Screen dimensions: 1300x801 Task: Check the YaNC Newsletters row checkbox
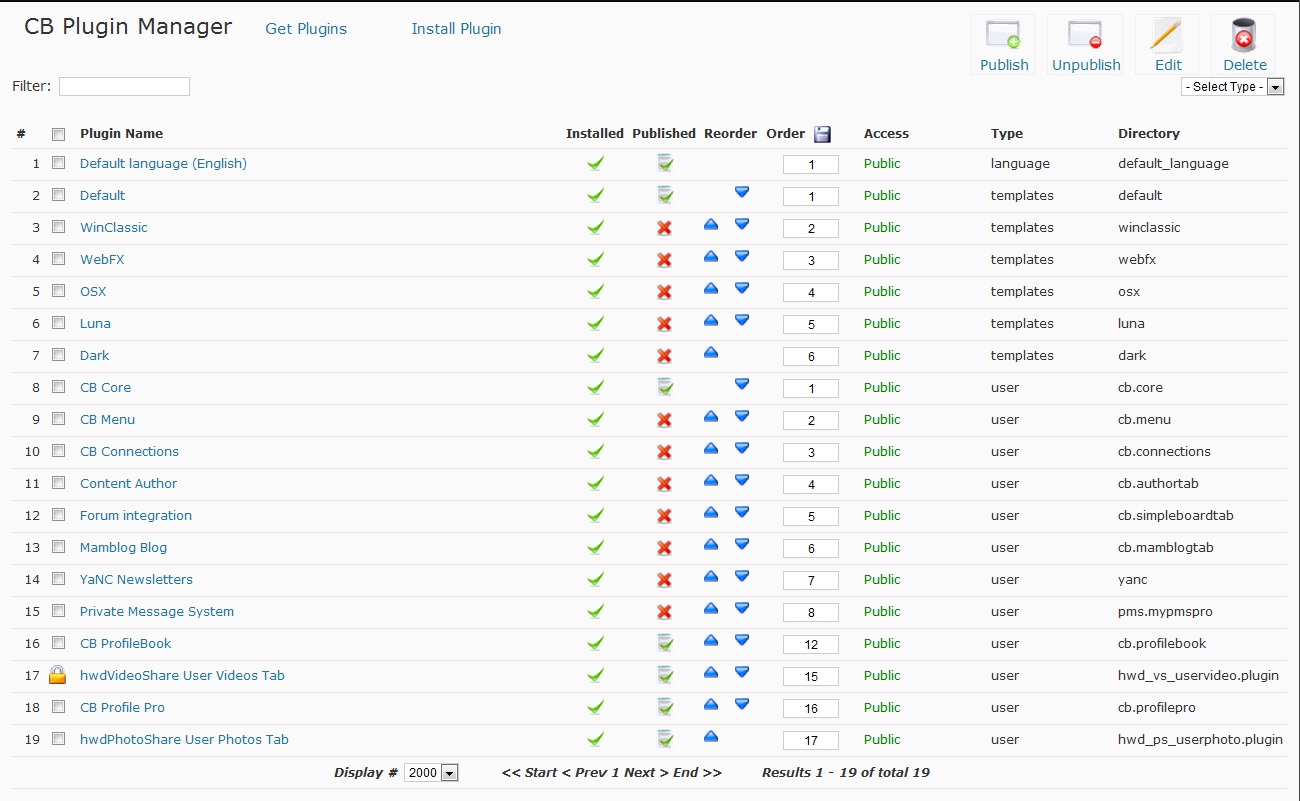point(58,579)
